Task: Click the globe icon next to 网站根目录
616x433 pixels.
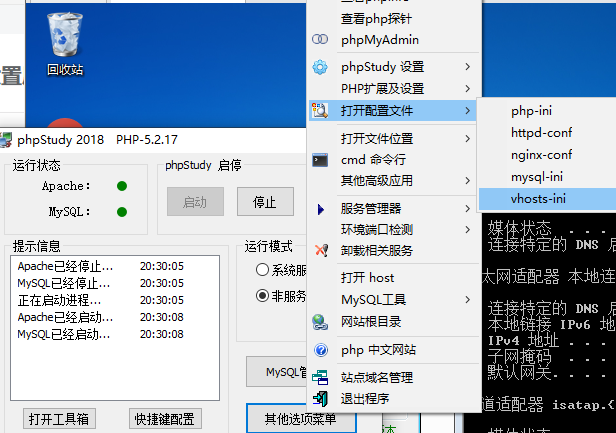Action: 320,322
